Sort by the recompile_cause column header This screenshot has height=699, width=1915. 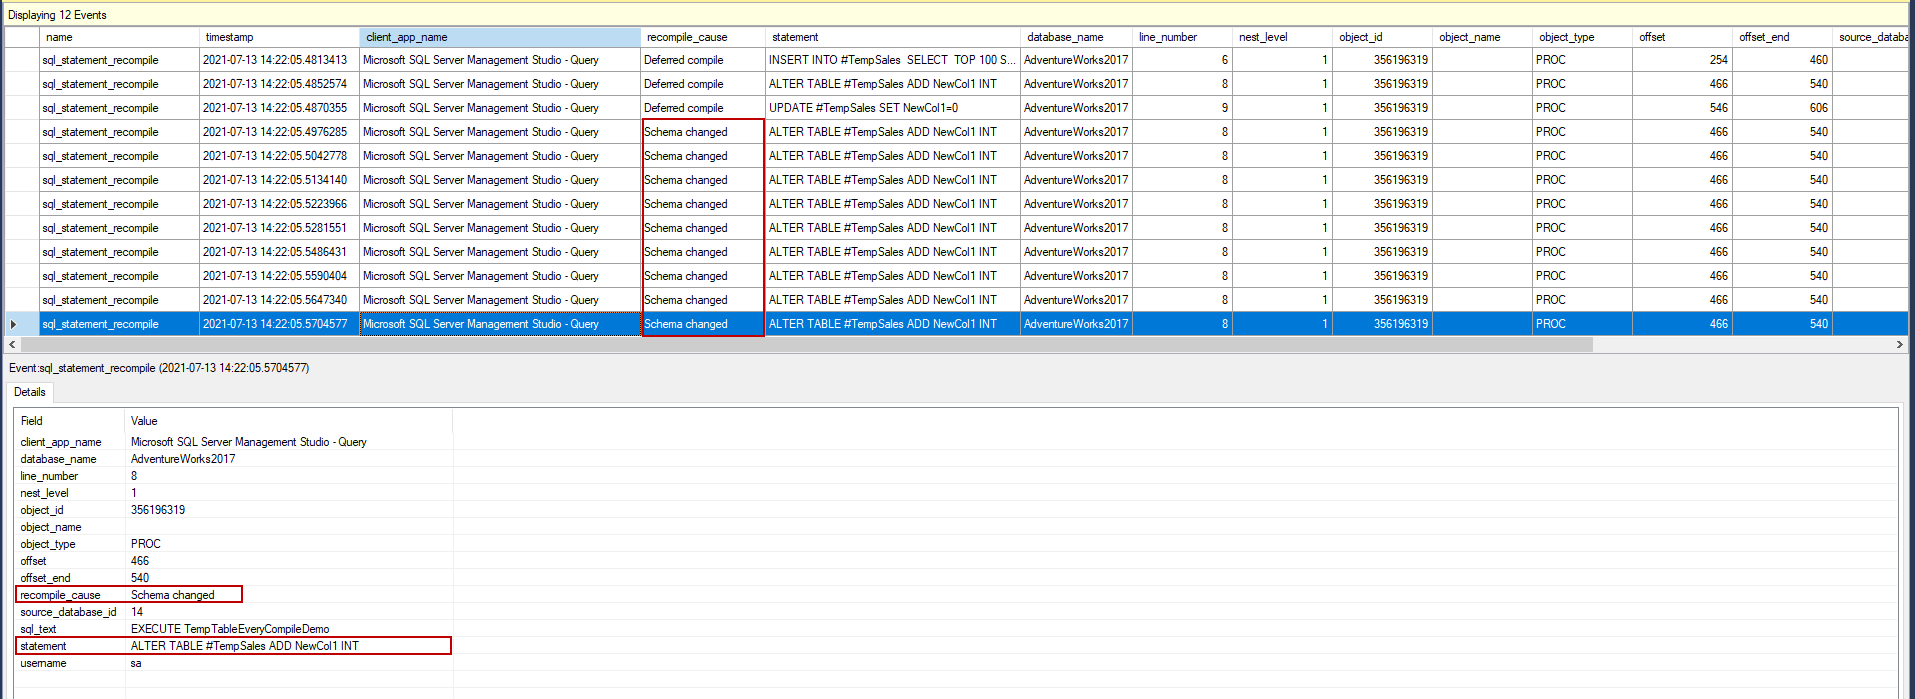click(x=703, y=37)
